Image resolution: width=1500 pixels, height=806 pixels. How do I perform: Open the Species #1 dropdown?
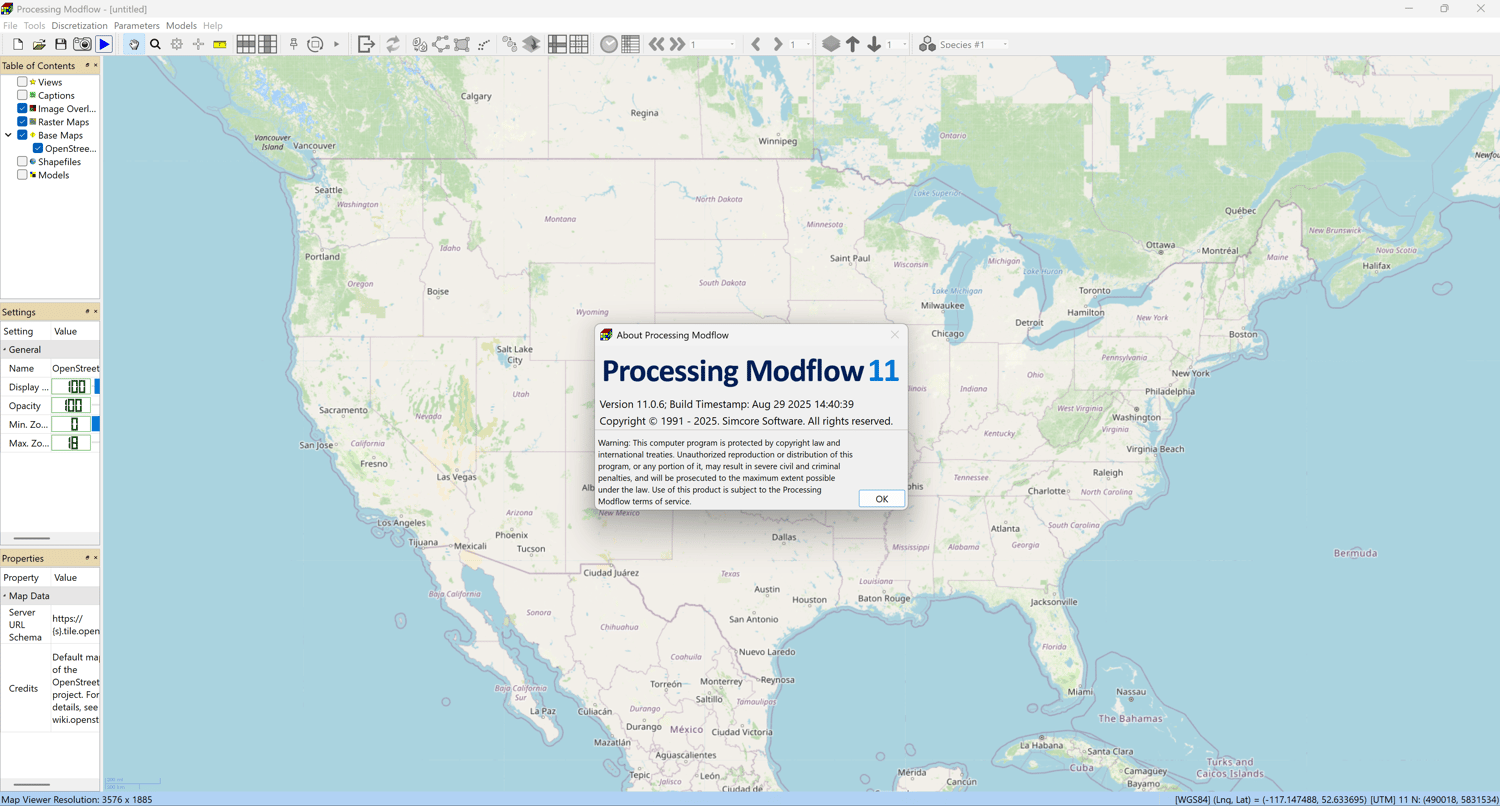coord(1005,44)
